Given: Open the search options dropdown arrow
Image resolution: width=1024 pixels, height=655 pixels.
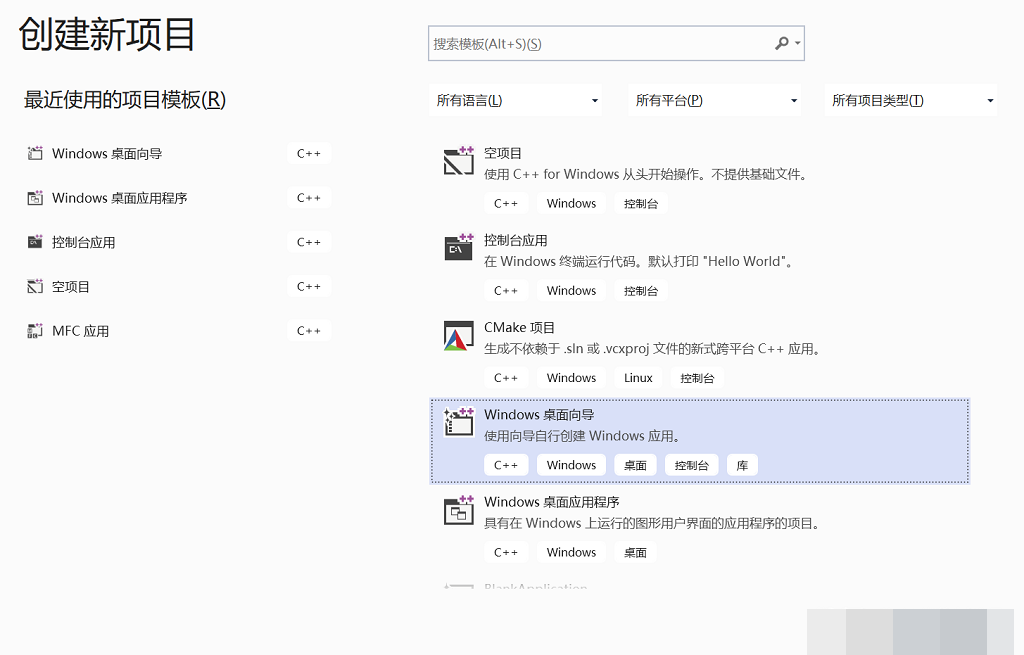Looking at the screenshot, I should (797, 44).
